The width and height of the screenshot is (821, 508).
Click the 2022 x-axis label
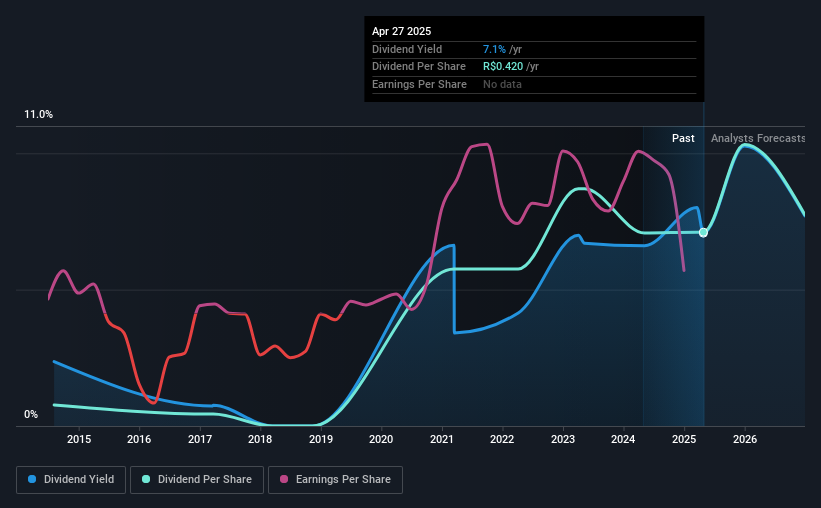(x=502, y=439)
